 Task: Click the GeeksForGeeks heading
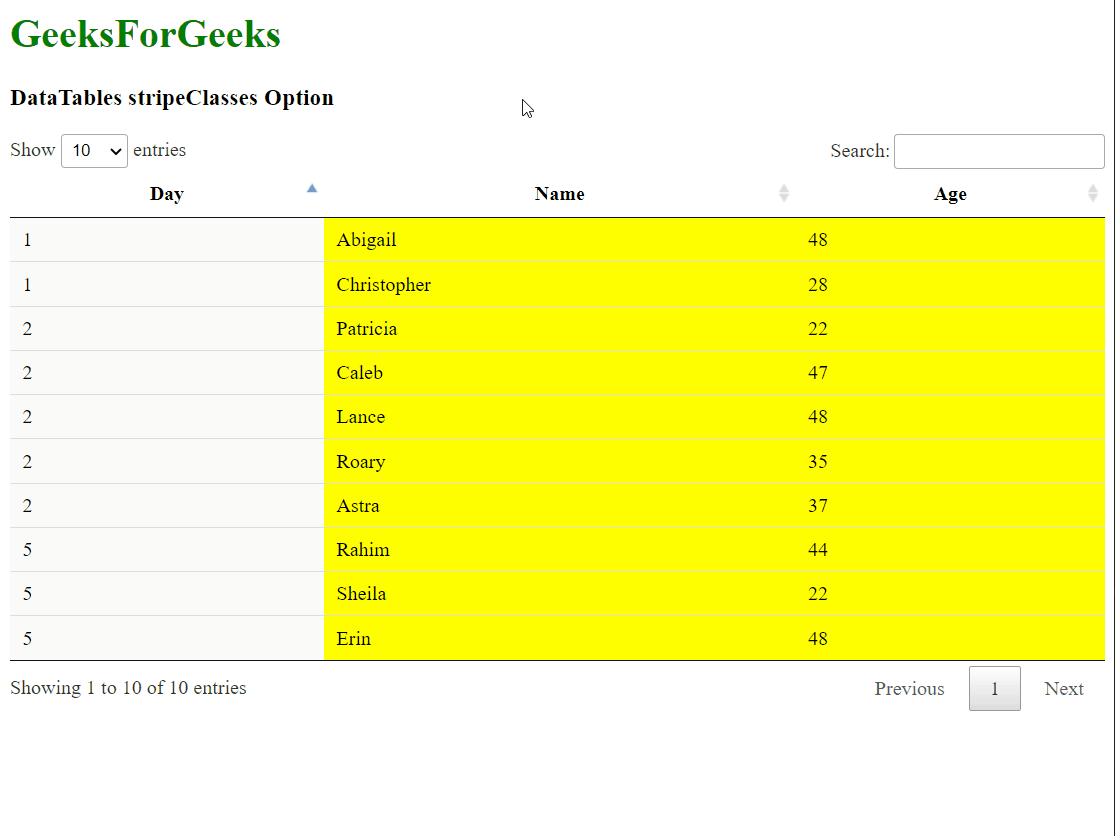[x=145, y=35]
